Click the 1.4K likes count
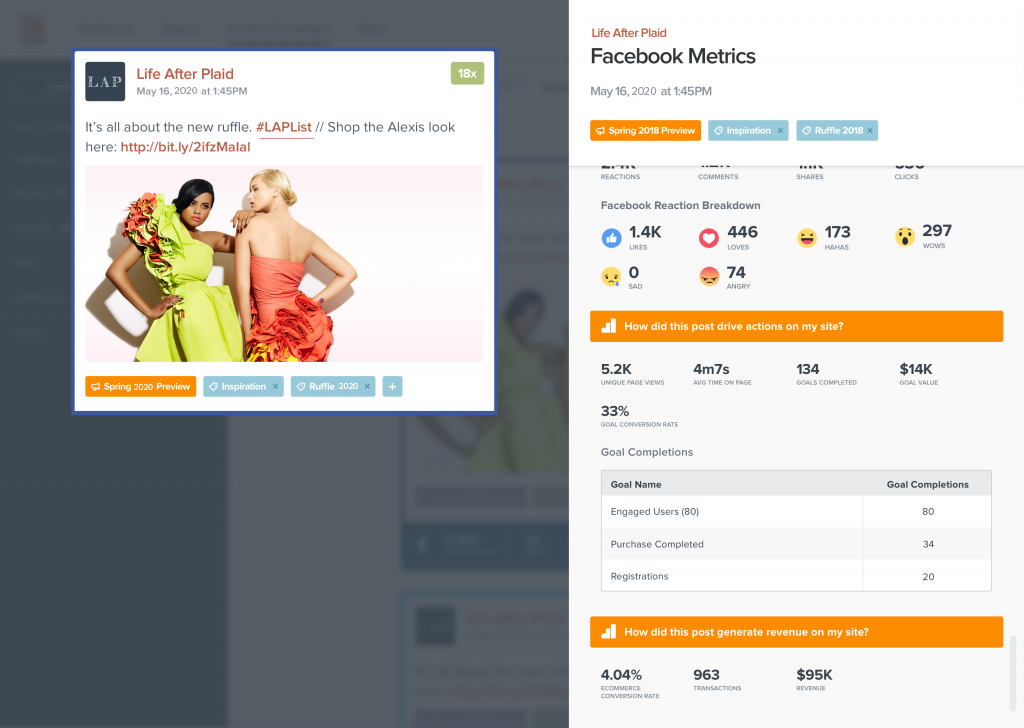This screenshot has width=1024, height=728. (645, 232)
